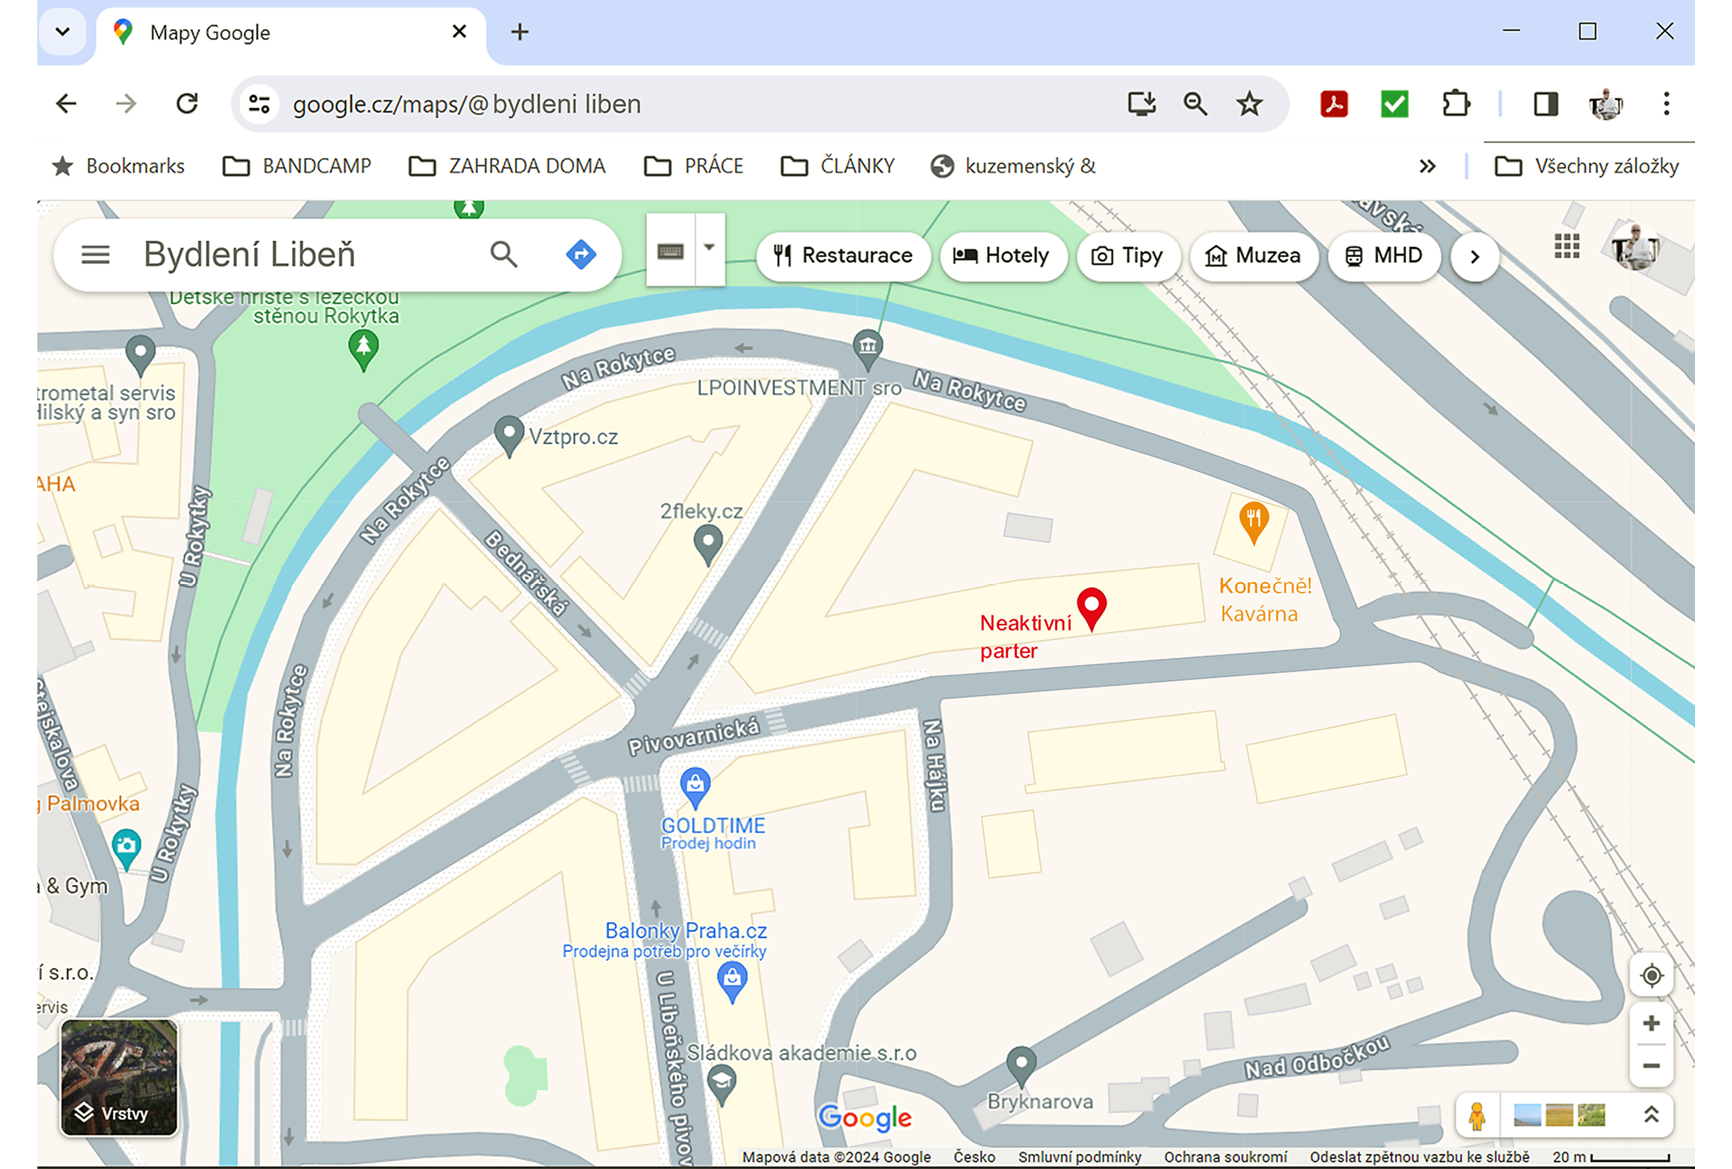Open directions with the blue arrow icon
Viewport: 1732px width, 1169px height.
pos(581,255)
